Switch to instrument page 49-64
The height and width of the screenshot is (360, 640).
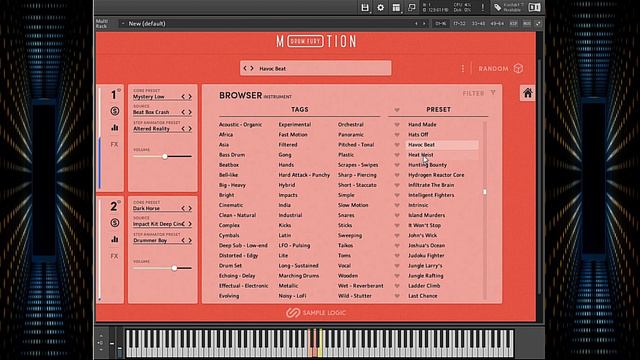497,24
